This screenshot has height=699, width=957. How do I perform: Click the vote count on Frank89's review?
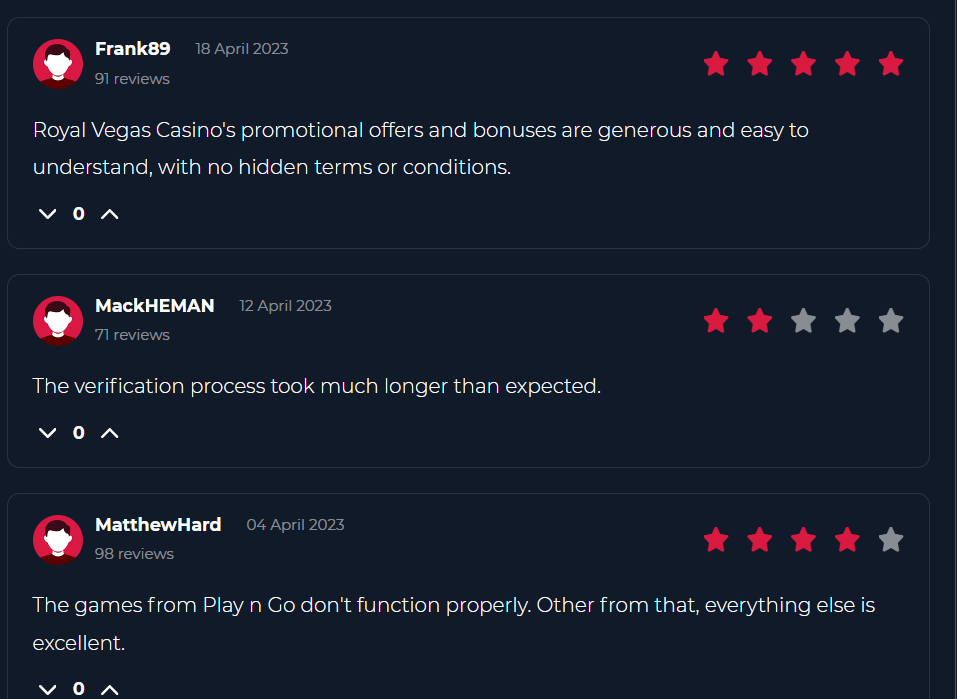coord(78,213)
